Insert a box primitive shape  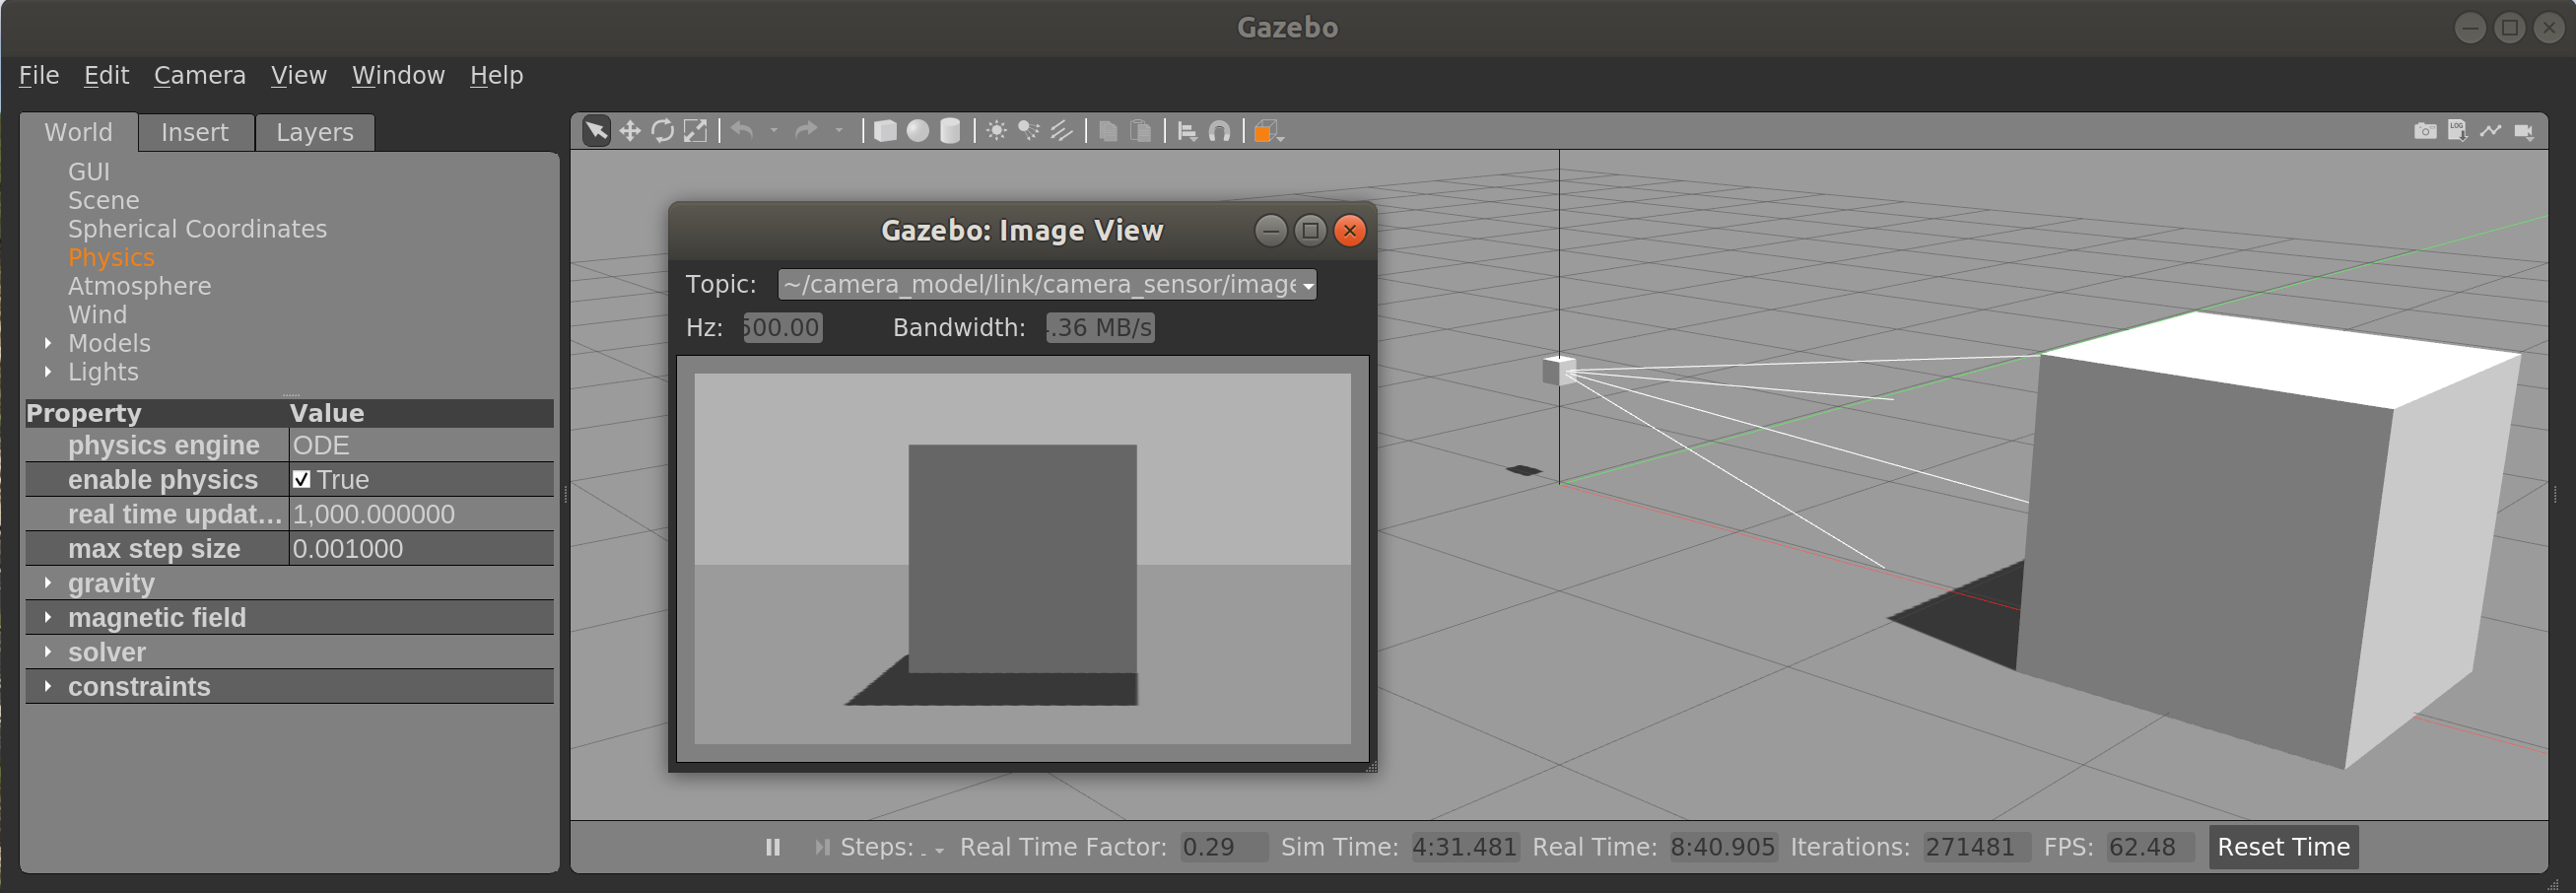point(885,131)
